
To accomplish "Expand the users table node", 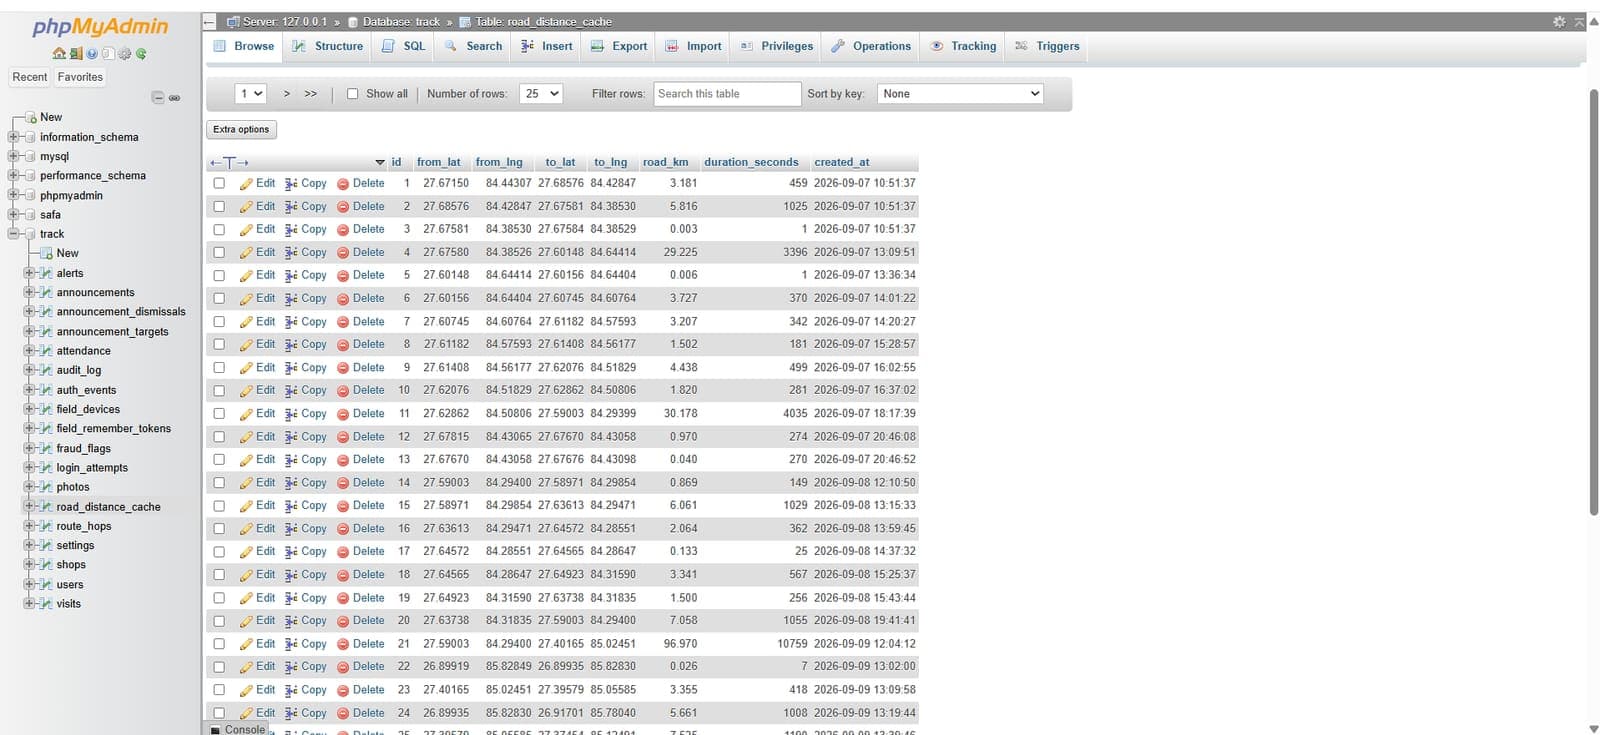I will click(x=29, y=584).
